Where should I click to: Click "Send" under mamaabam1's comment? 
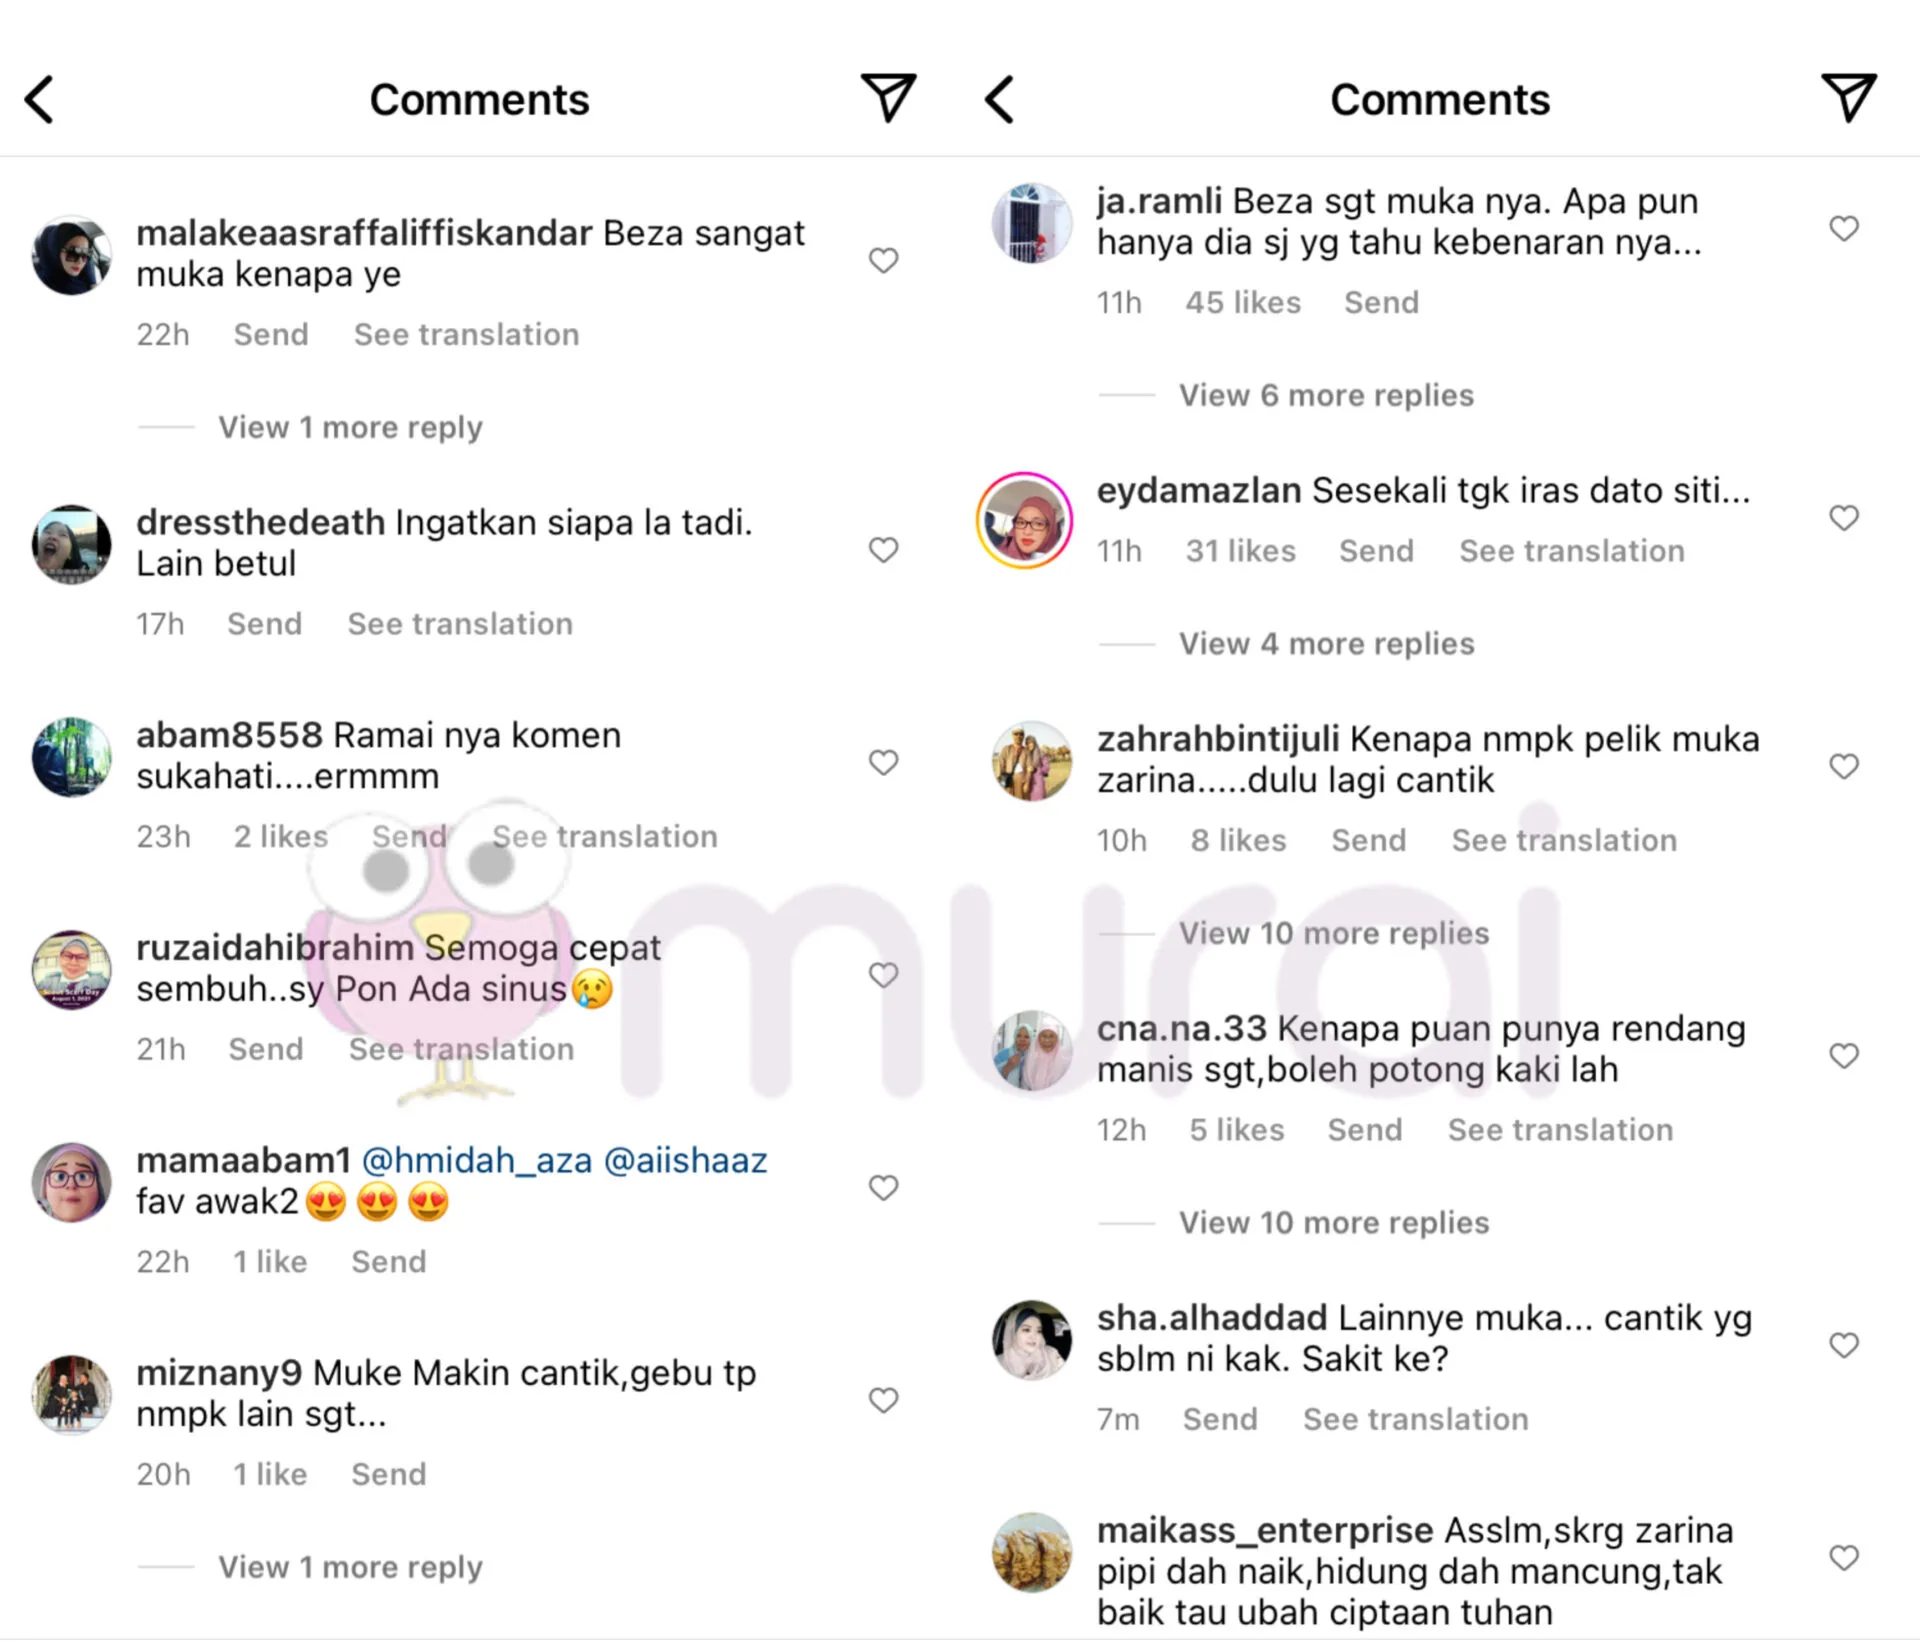coord(388,1261)
